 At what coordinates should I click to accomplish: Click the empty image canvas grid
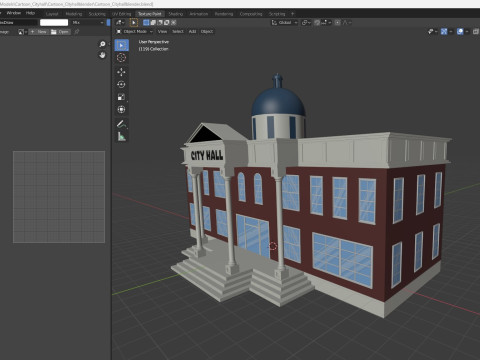(x=59, y=197)
